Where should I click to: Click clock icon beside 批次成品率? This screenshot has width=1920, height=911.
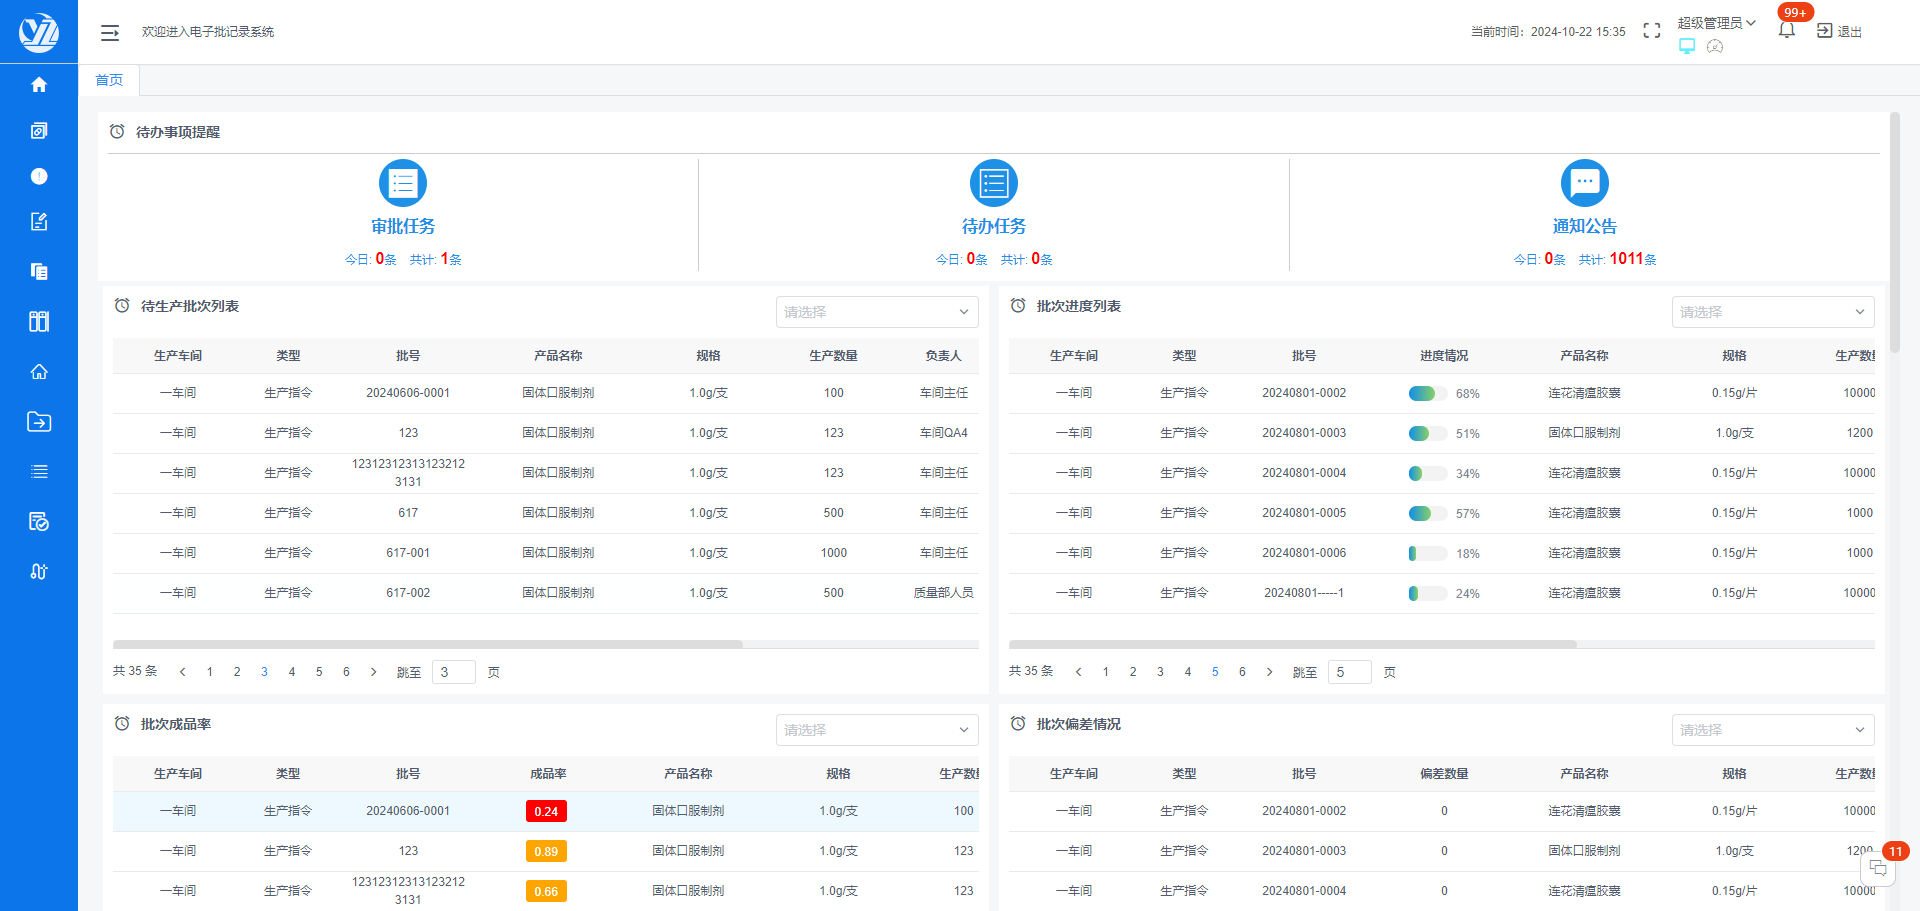click(122, 724)
